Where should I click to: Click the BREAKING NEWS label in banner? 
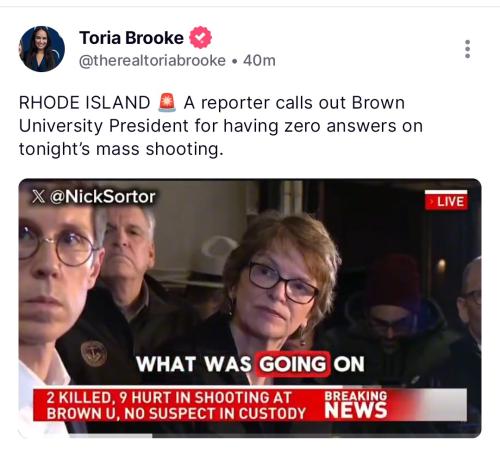[x=356, y=404]
